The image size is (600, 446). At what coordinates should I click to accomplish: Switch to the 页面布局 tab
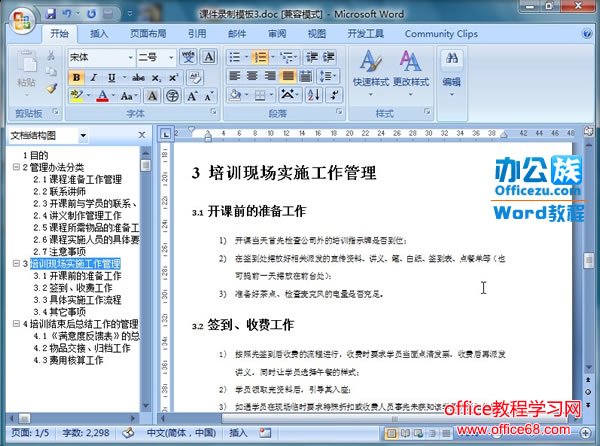tap(148, 34)
